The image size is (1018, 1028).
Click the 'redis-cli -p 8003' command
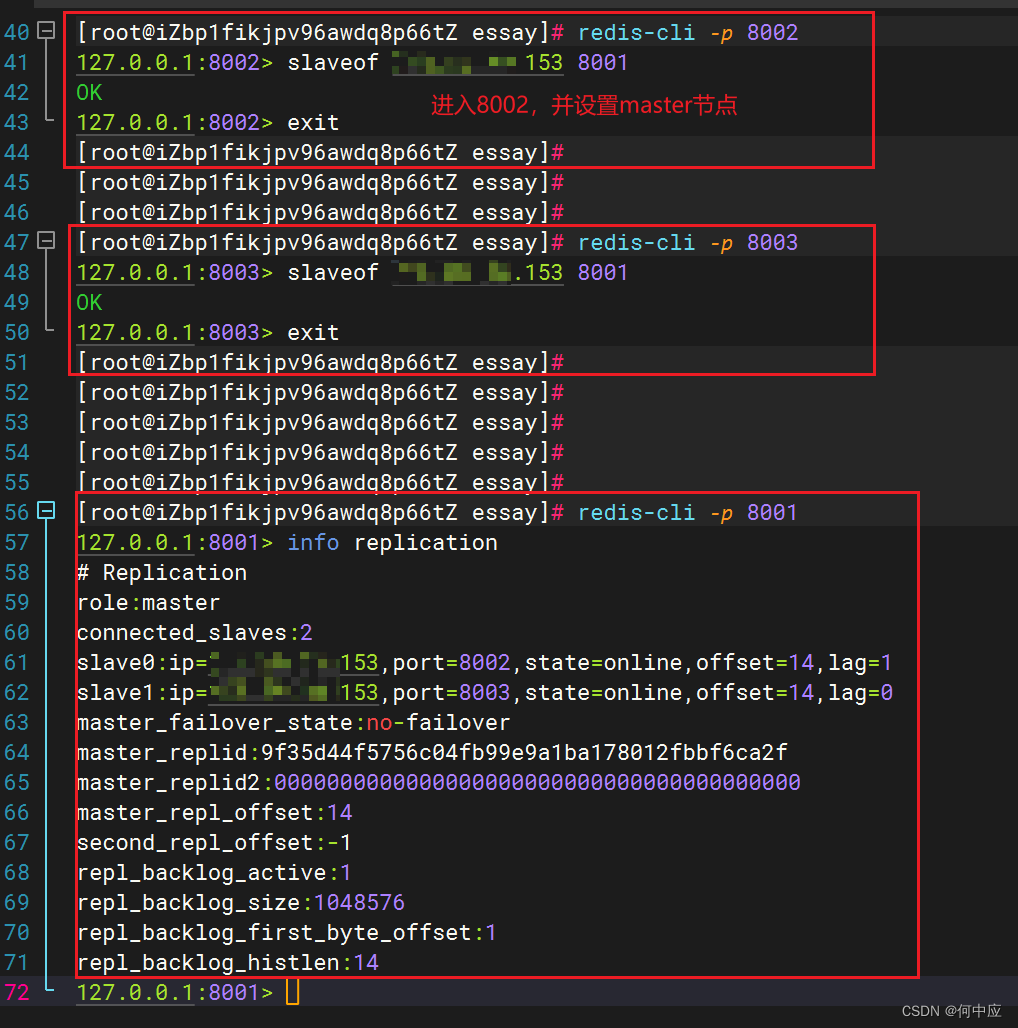[x=688, y=243]
